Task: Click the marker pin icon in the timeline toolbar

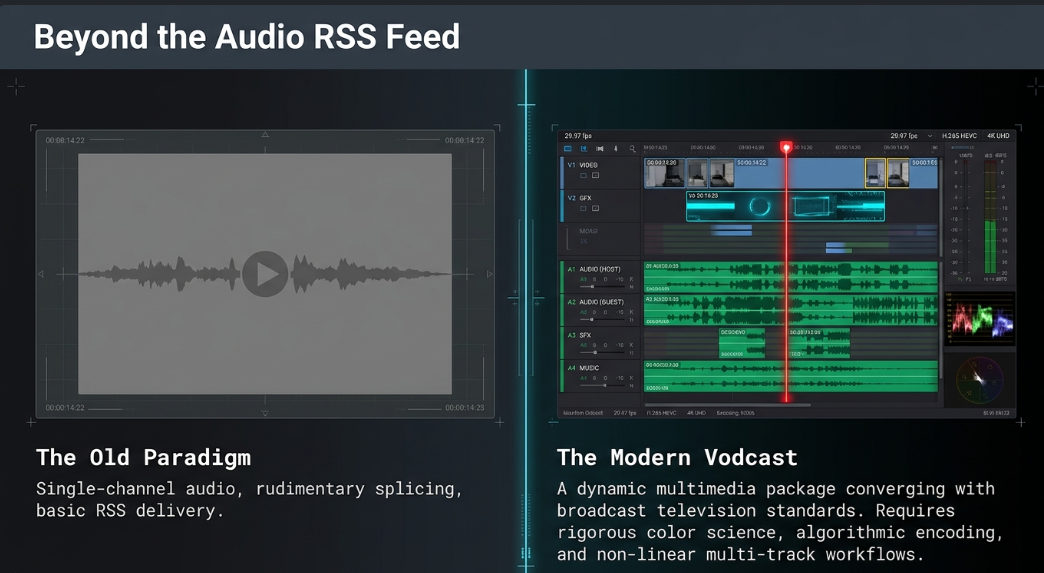Action: coord(616,148)
